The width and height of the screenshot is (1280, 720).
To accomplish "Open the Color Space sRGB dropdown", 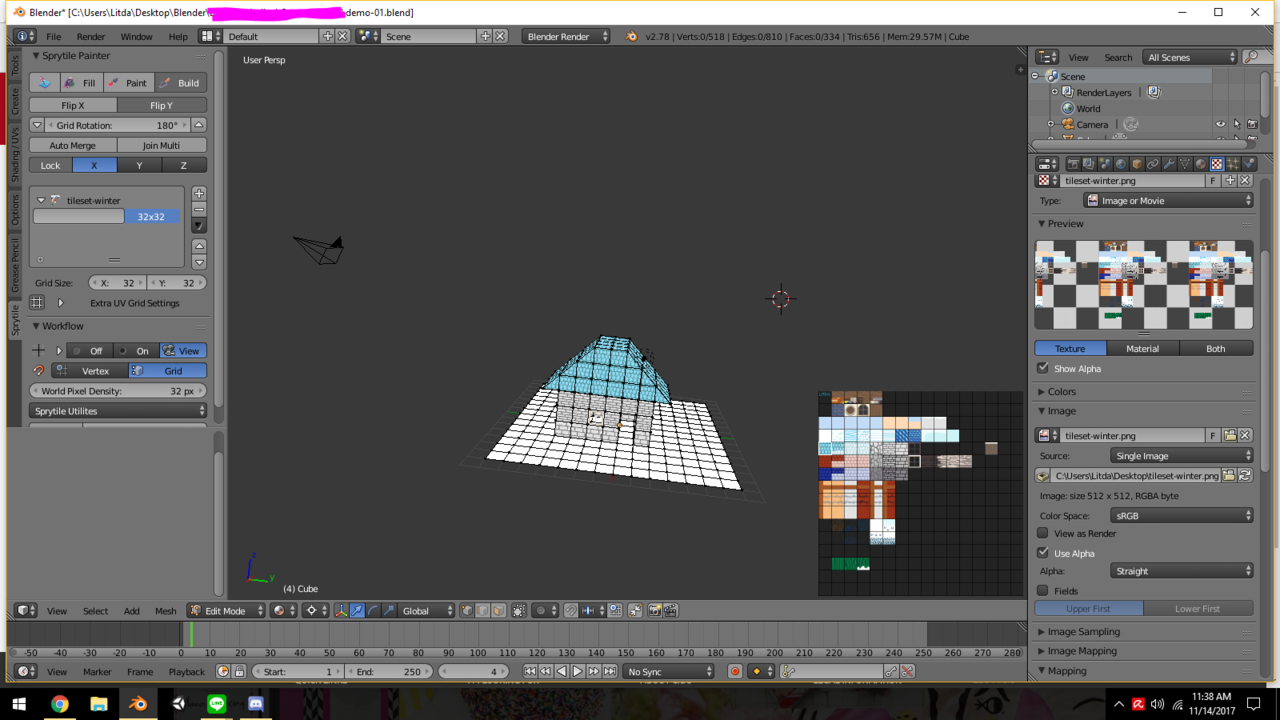I will tap(1181, 515).
